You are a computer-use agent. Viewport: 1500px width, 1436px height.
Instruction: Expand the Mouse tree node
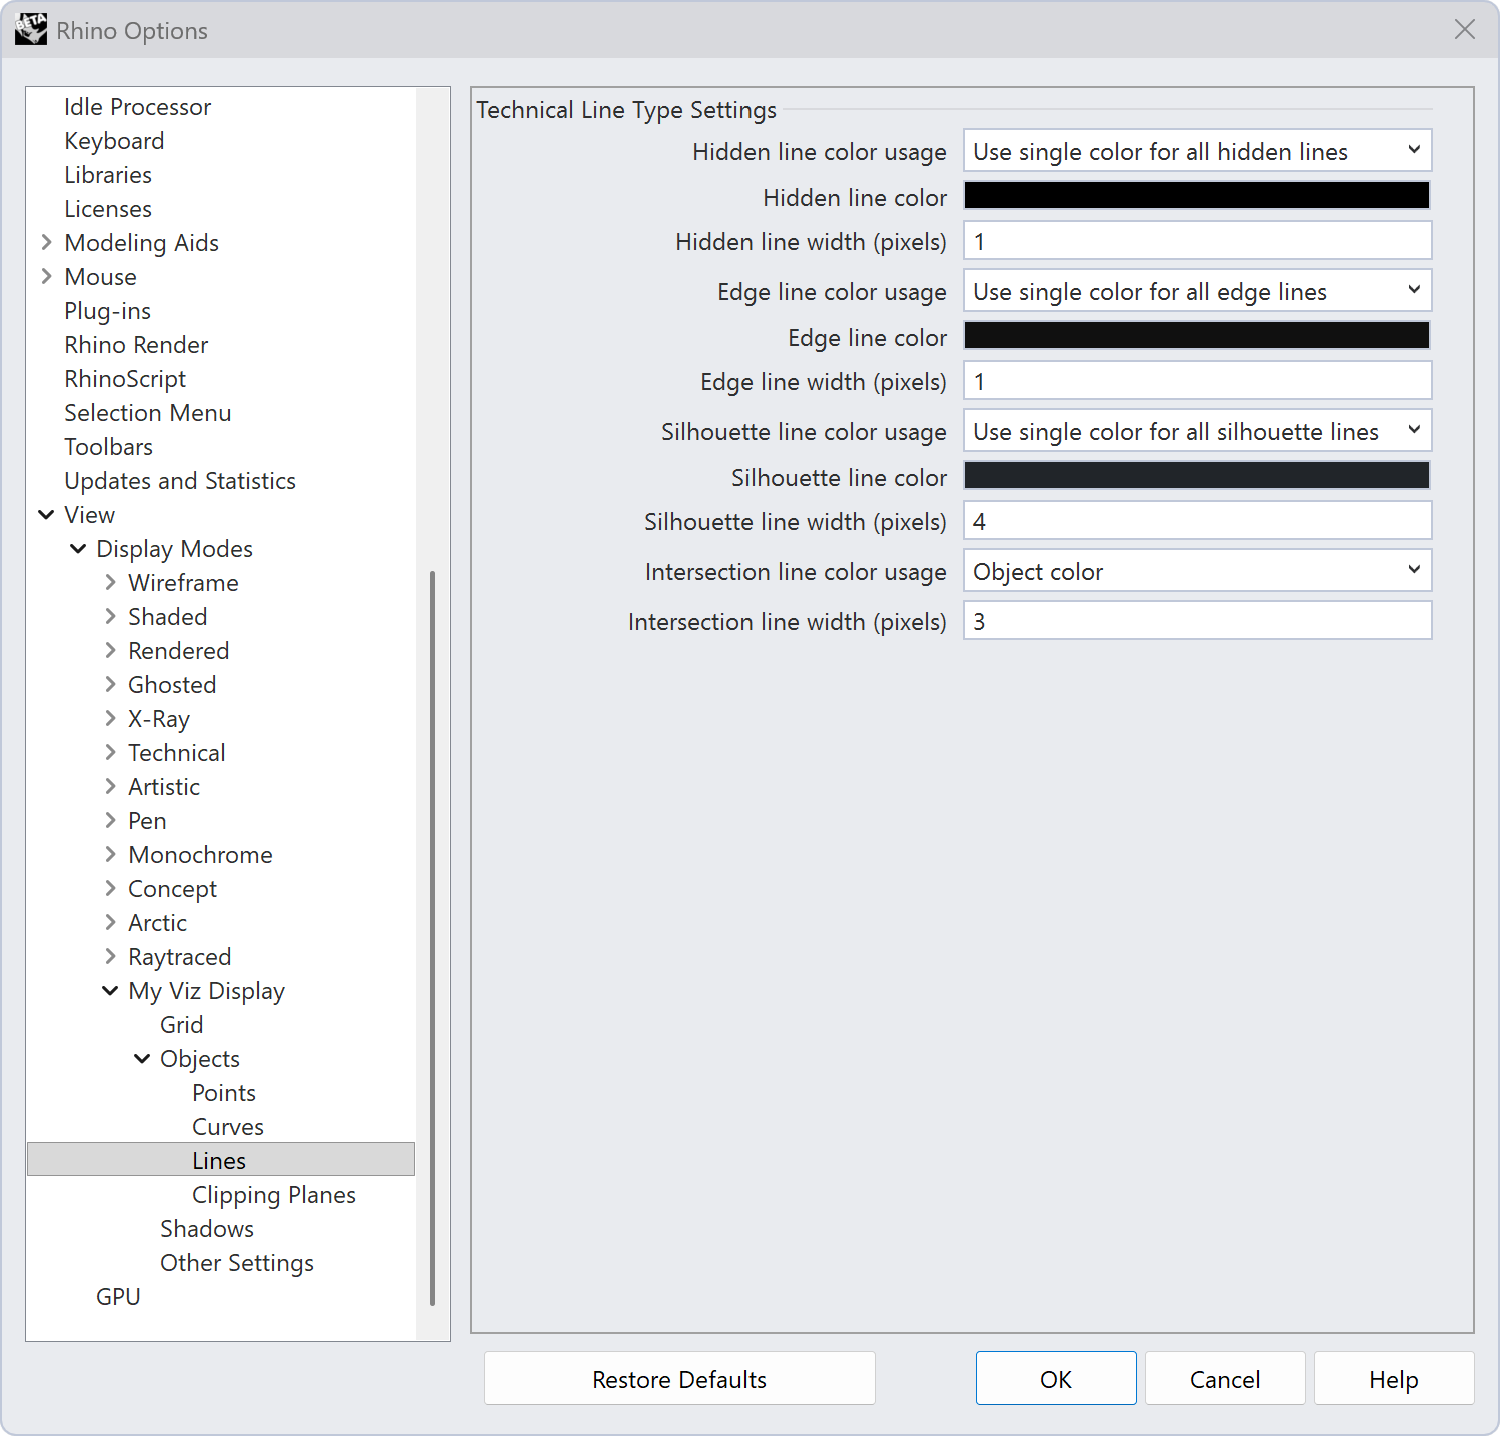[x=46, y=276]
